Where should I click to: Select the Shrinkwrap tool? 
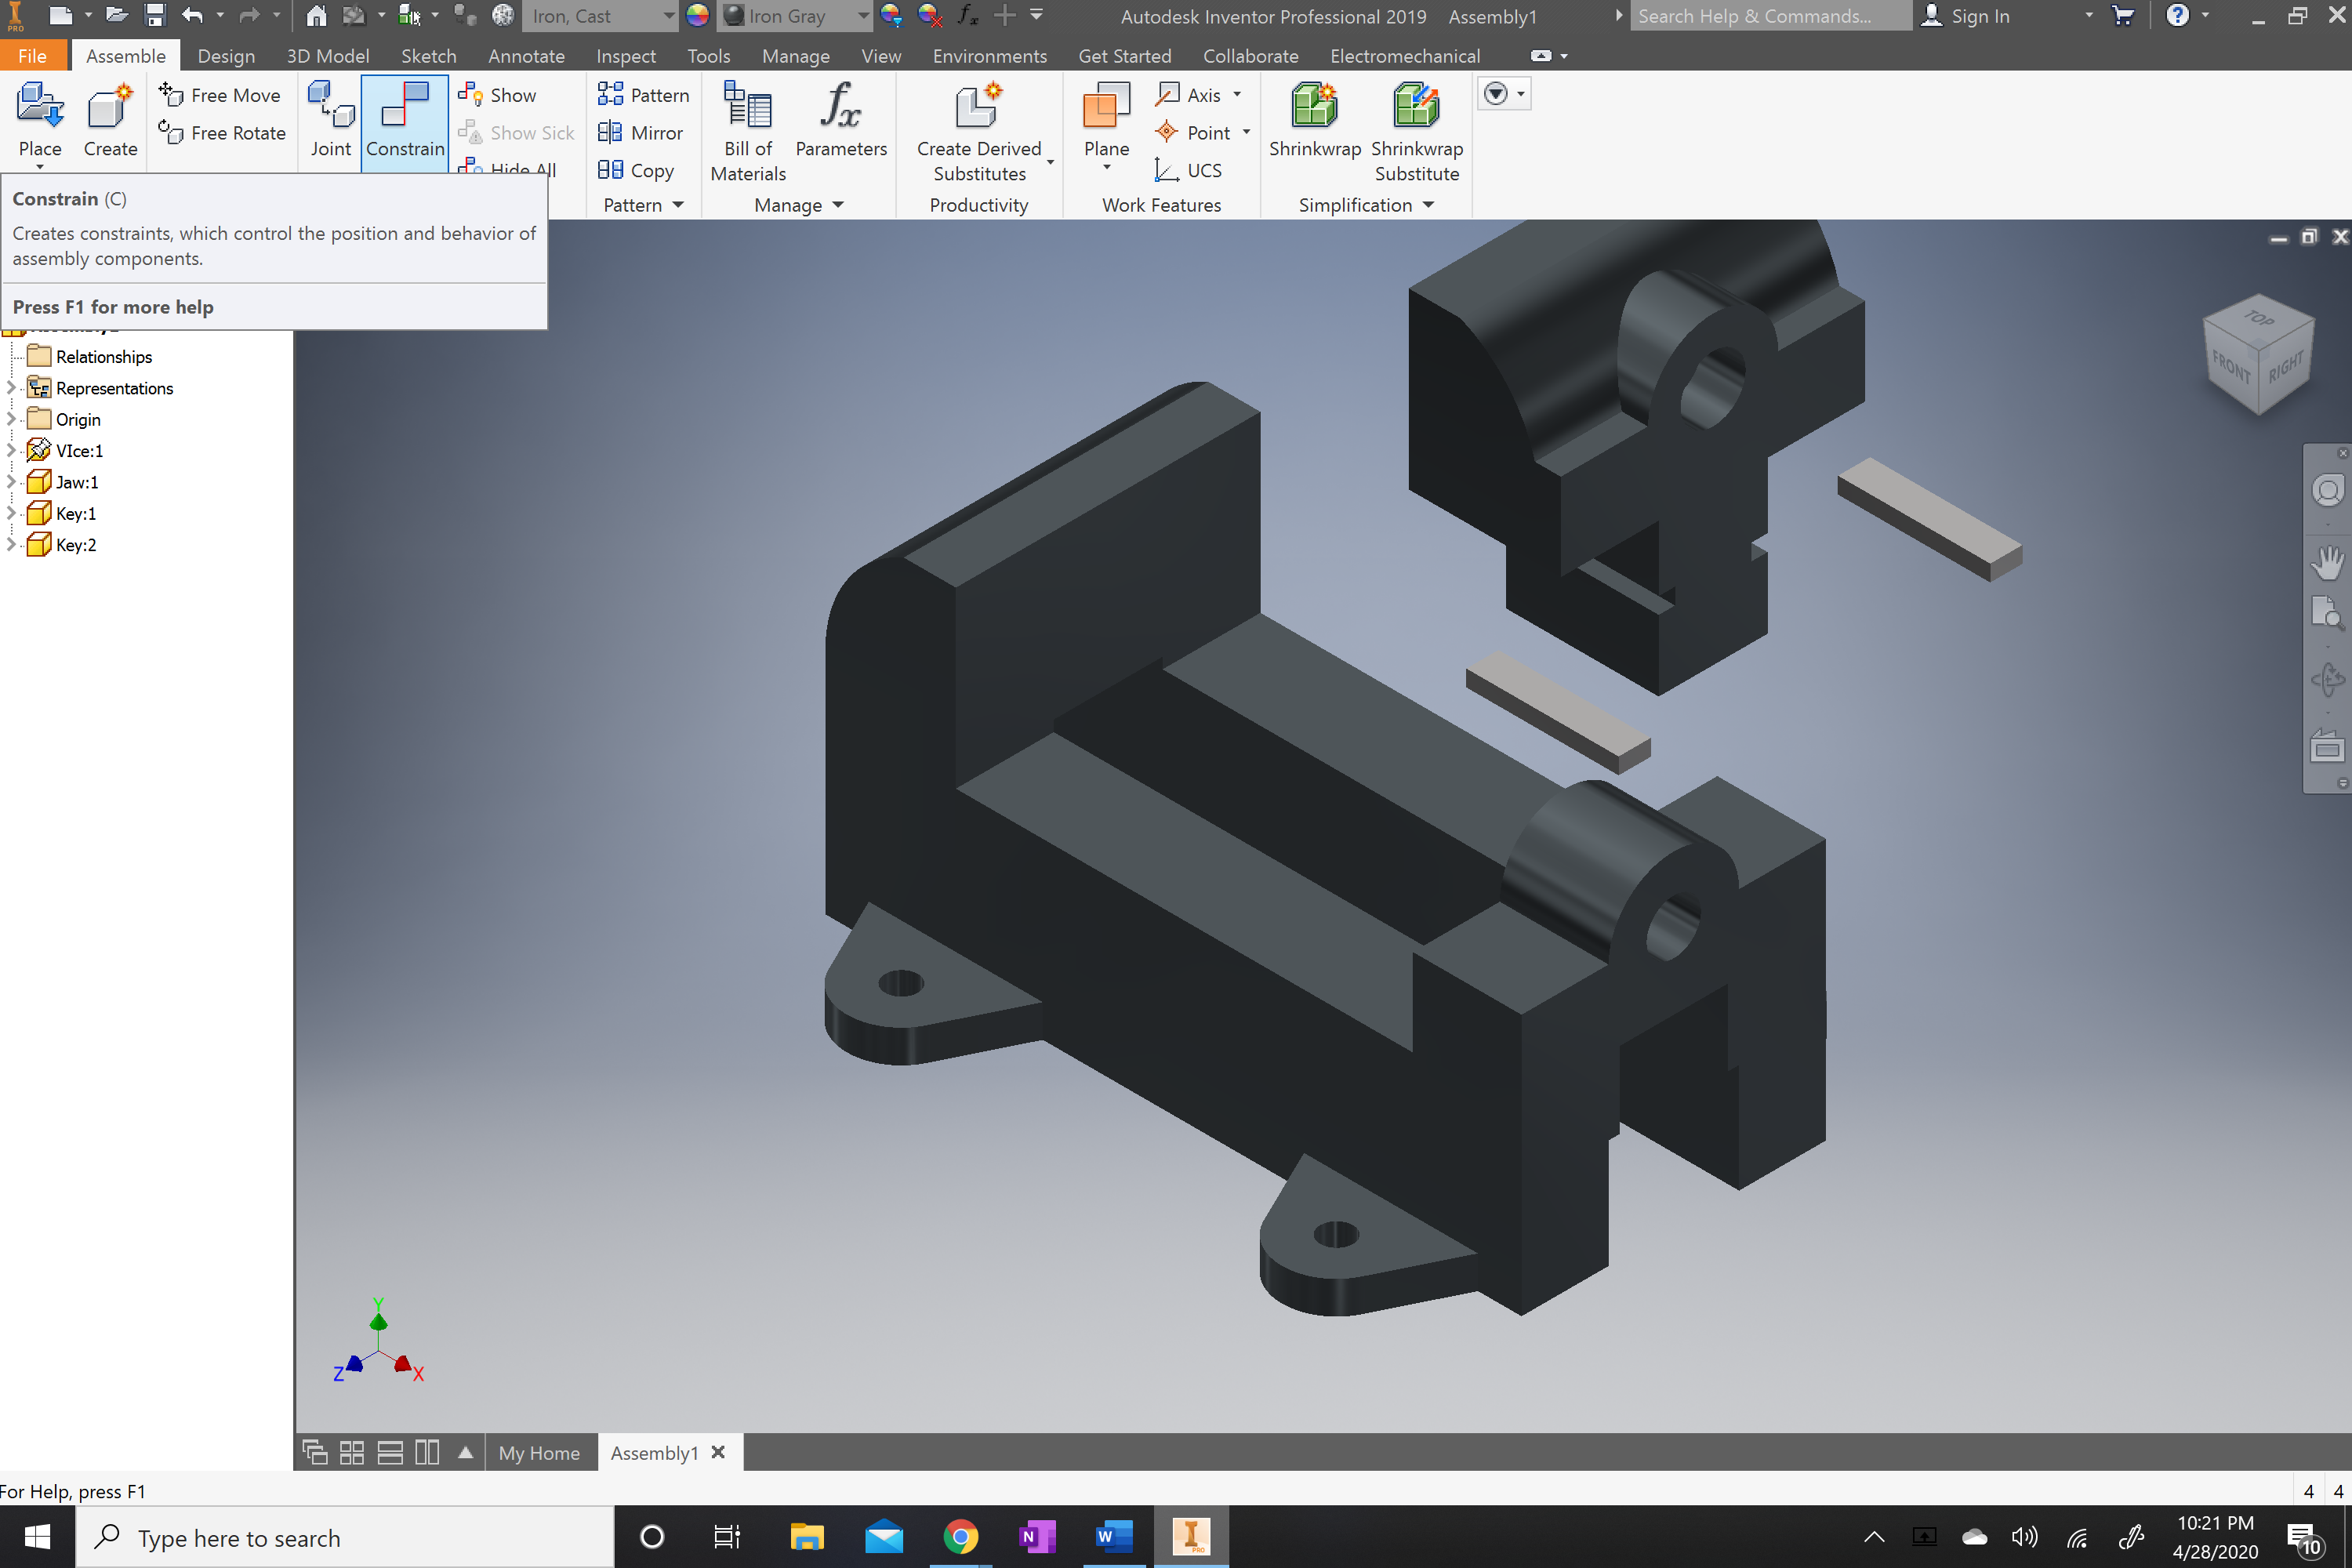[x=1314, y=120]
